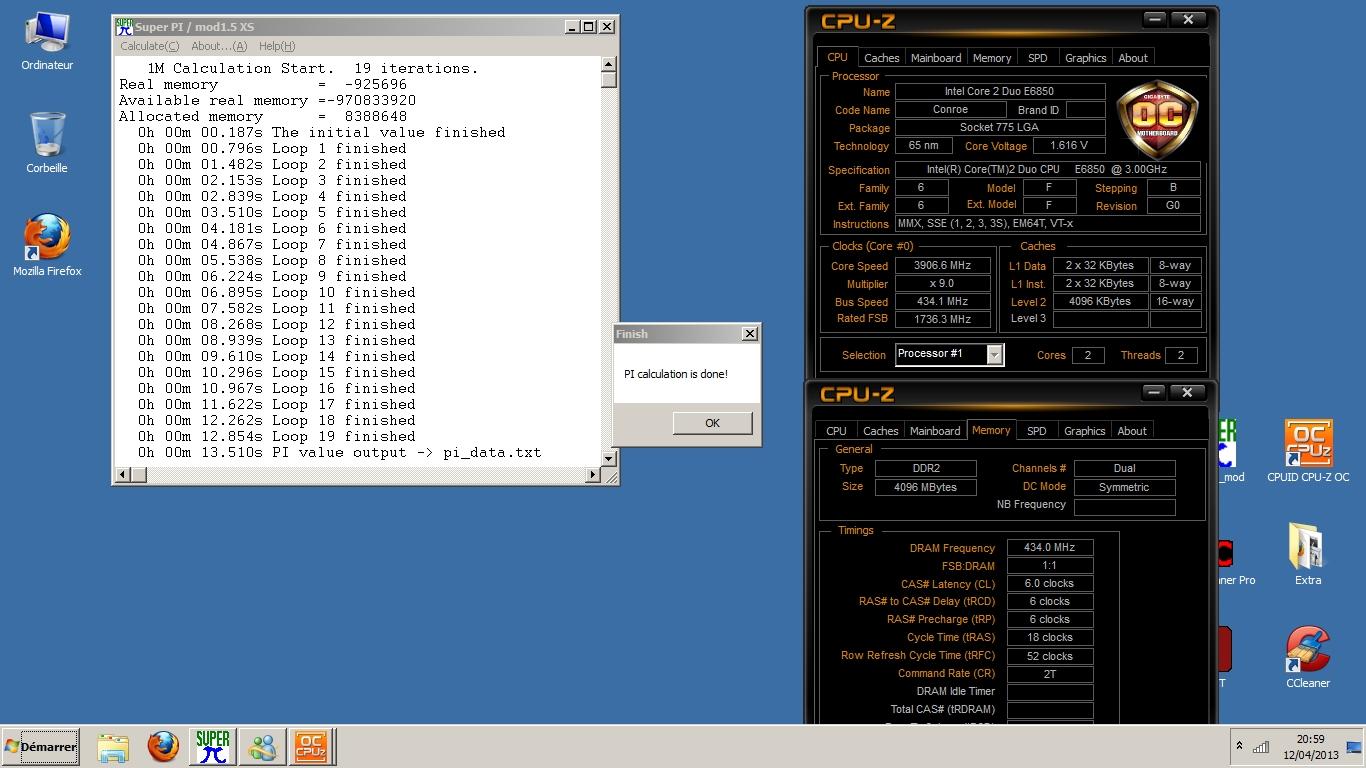Click the memory Size value 4096 MBytes
The height and width of the screenshot is (768, 1366).
927,487
